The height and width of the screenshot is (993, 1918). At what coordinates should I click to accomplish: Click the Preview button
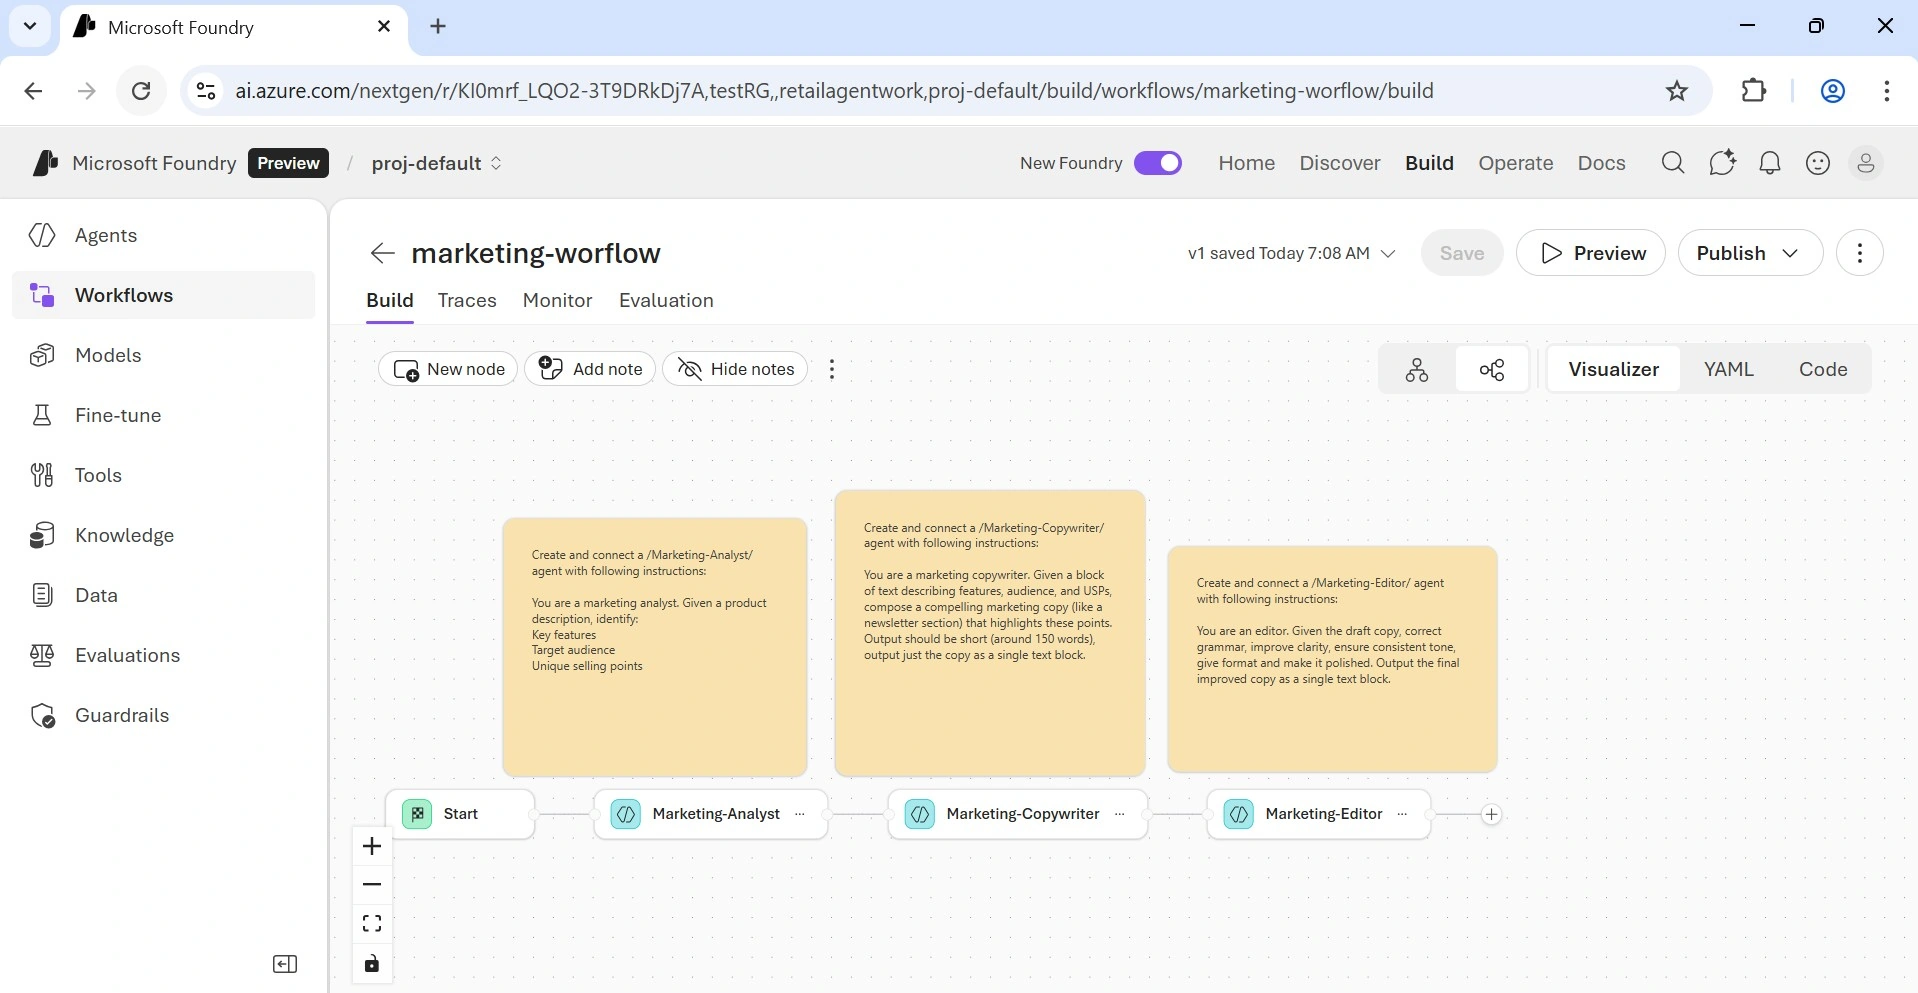click(x=1591, y=253)
